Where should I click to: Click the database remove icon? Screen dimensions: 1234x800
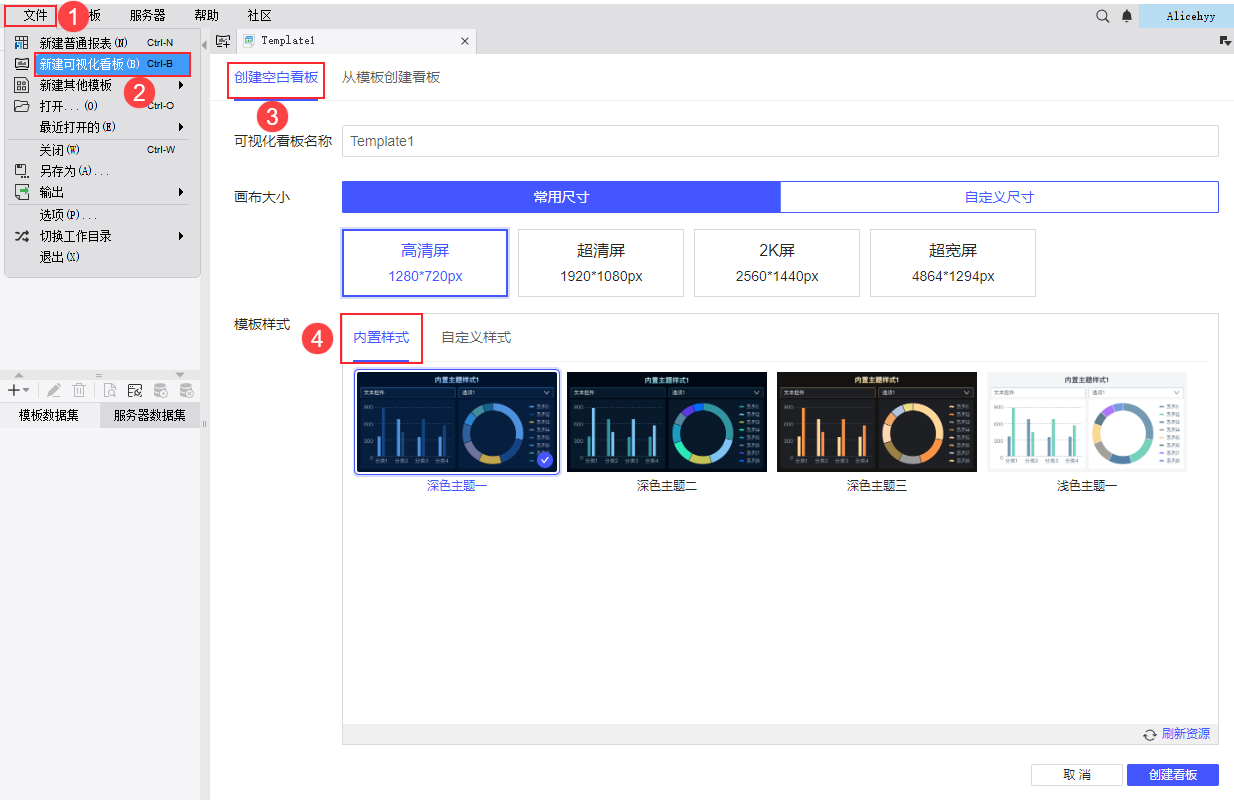point(186,390)
